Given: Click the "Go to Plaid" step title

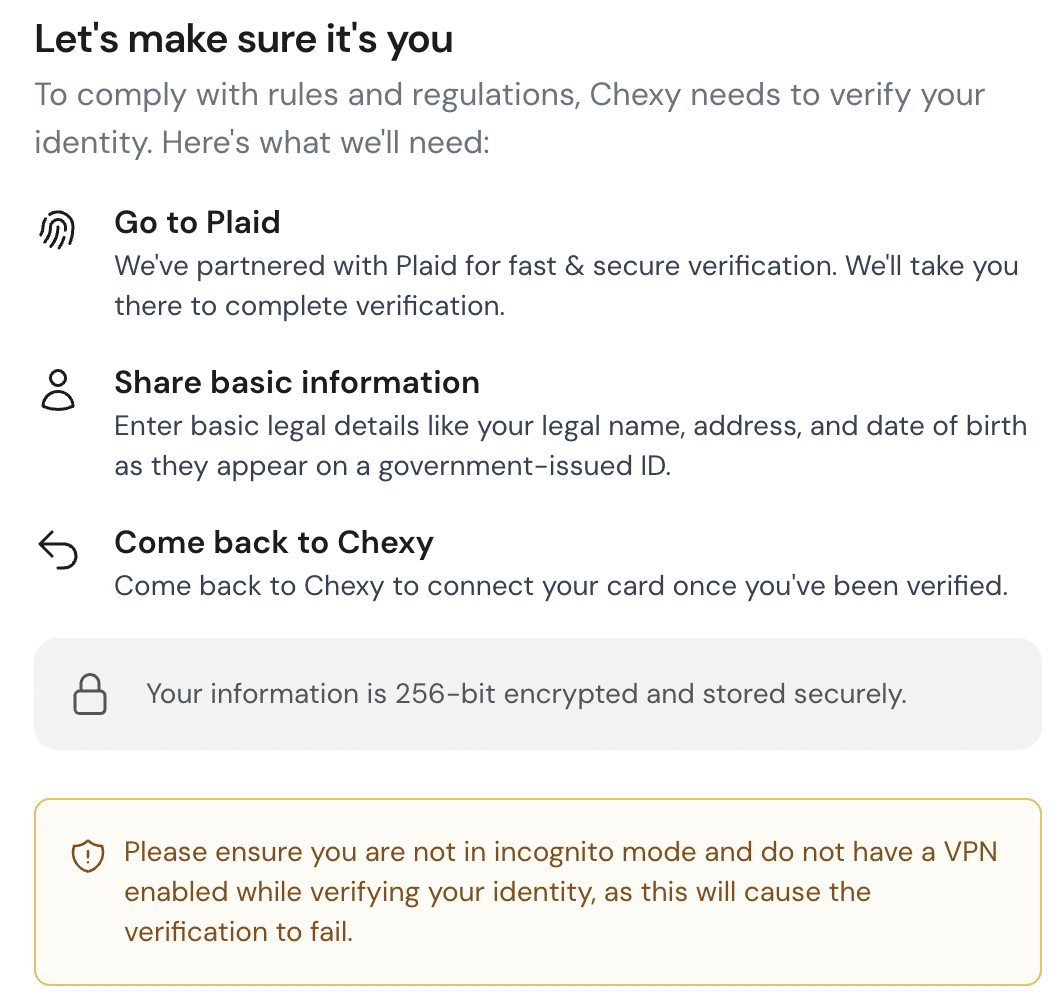Looking at the screenshot, I should tap(197, 222).
